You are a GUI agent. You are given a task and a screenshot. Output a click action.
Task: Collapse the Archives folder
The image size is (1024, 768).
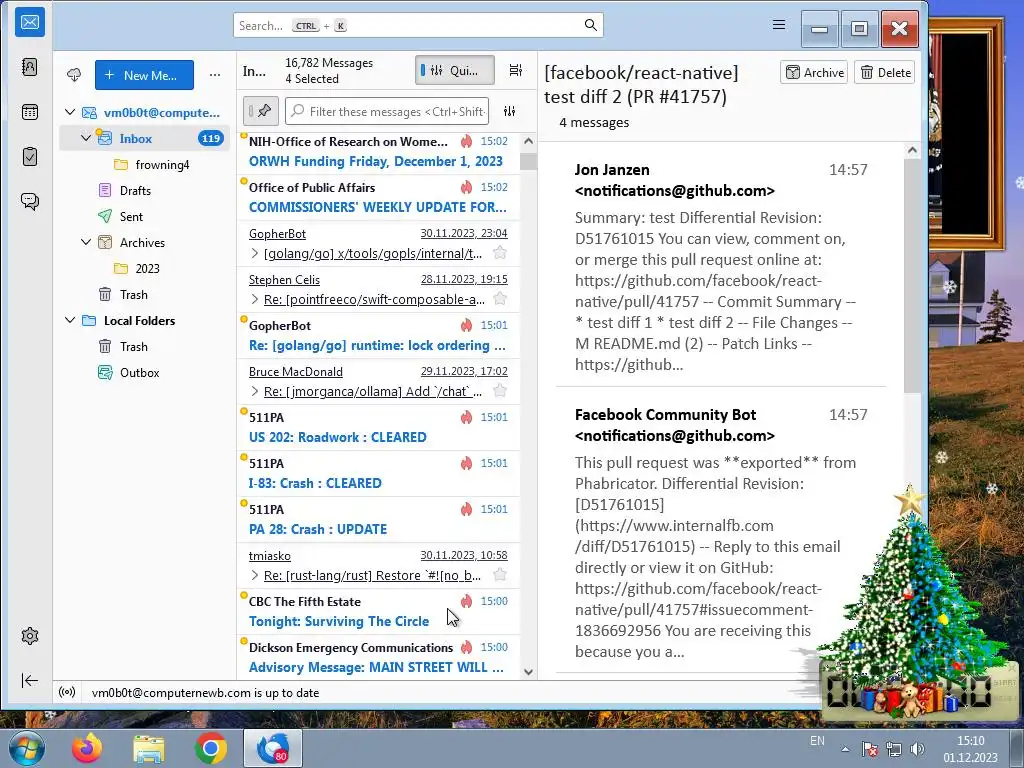(x=86, y=242)
